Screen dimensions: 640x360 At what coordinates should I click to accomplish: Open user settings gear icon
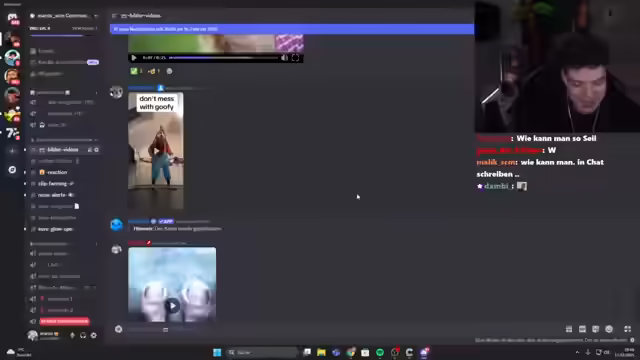coord(93,335)
